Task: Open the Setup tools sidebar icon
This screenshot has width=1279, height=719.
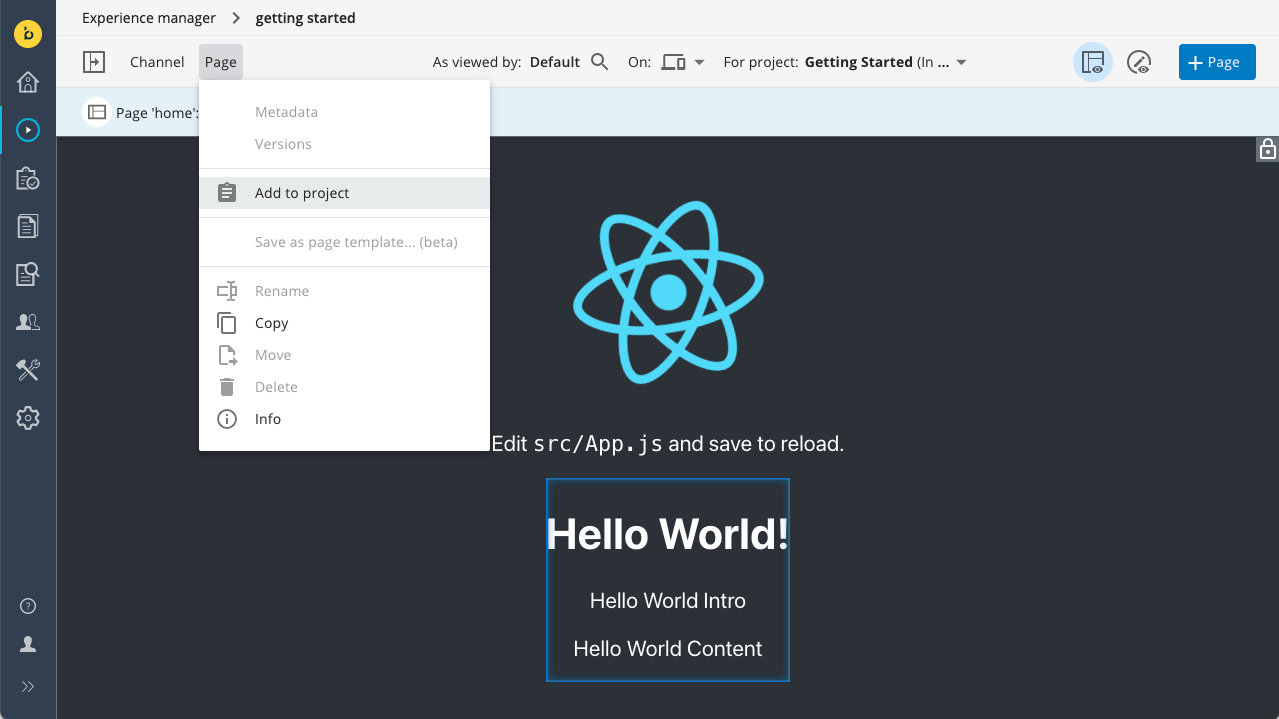Action: point(28,370)
